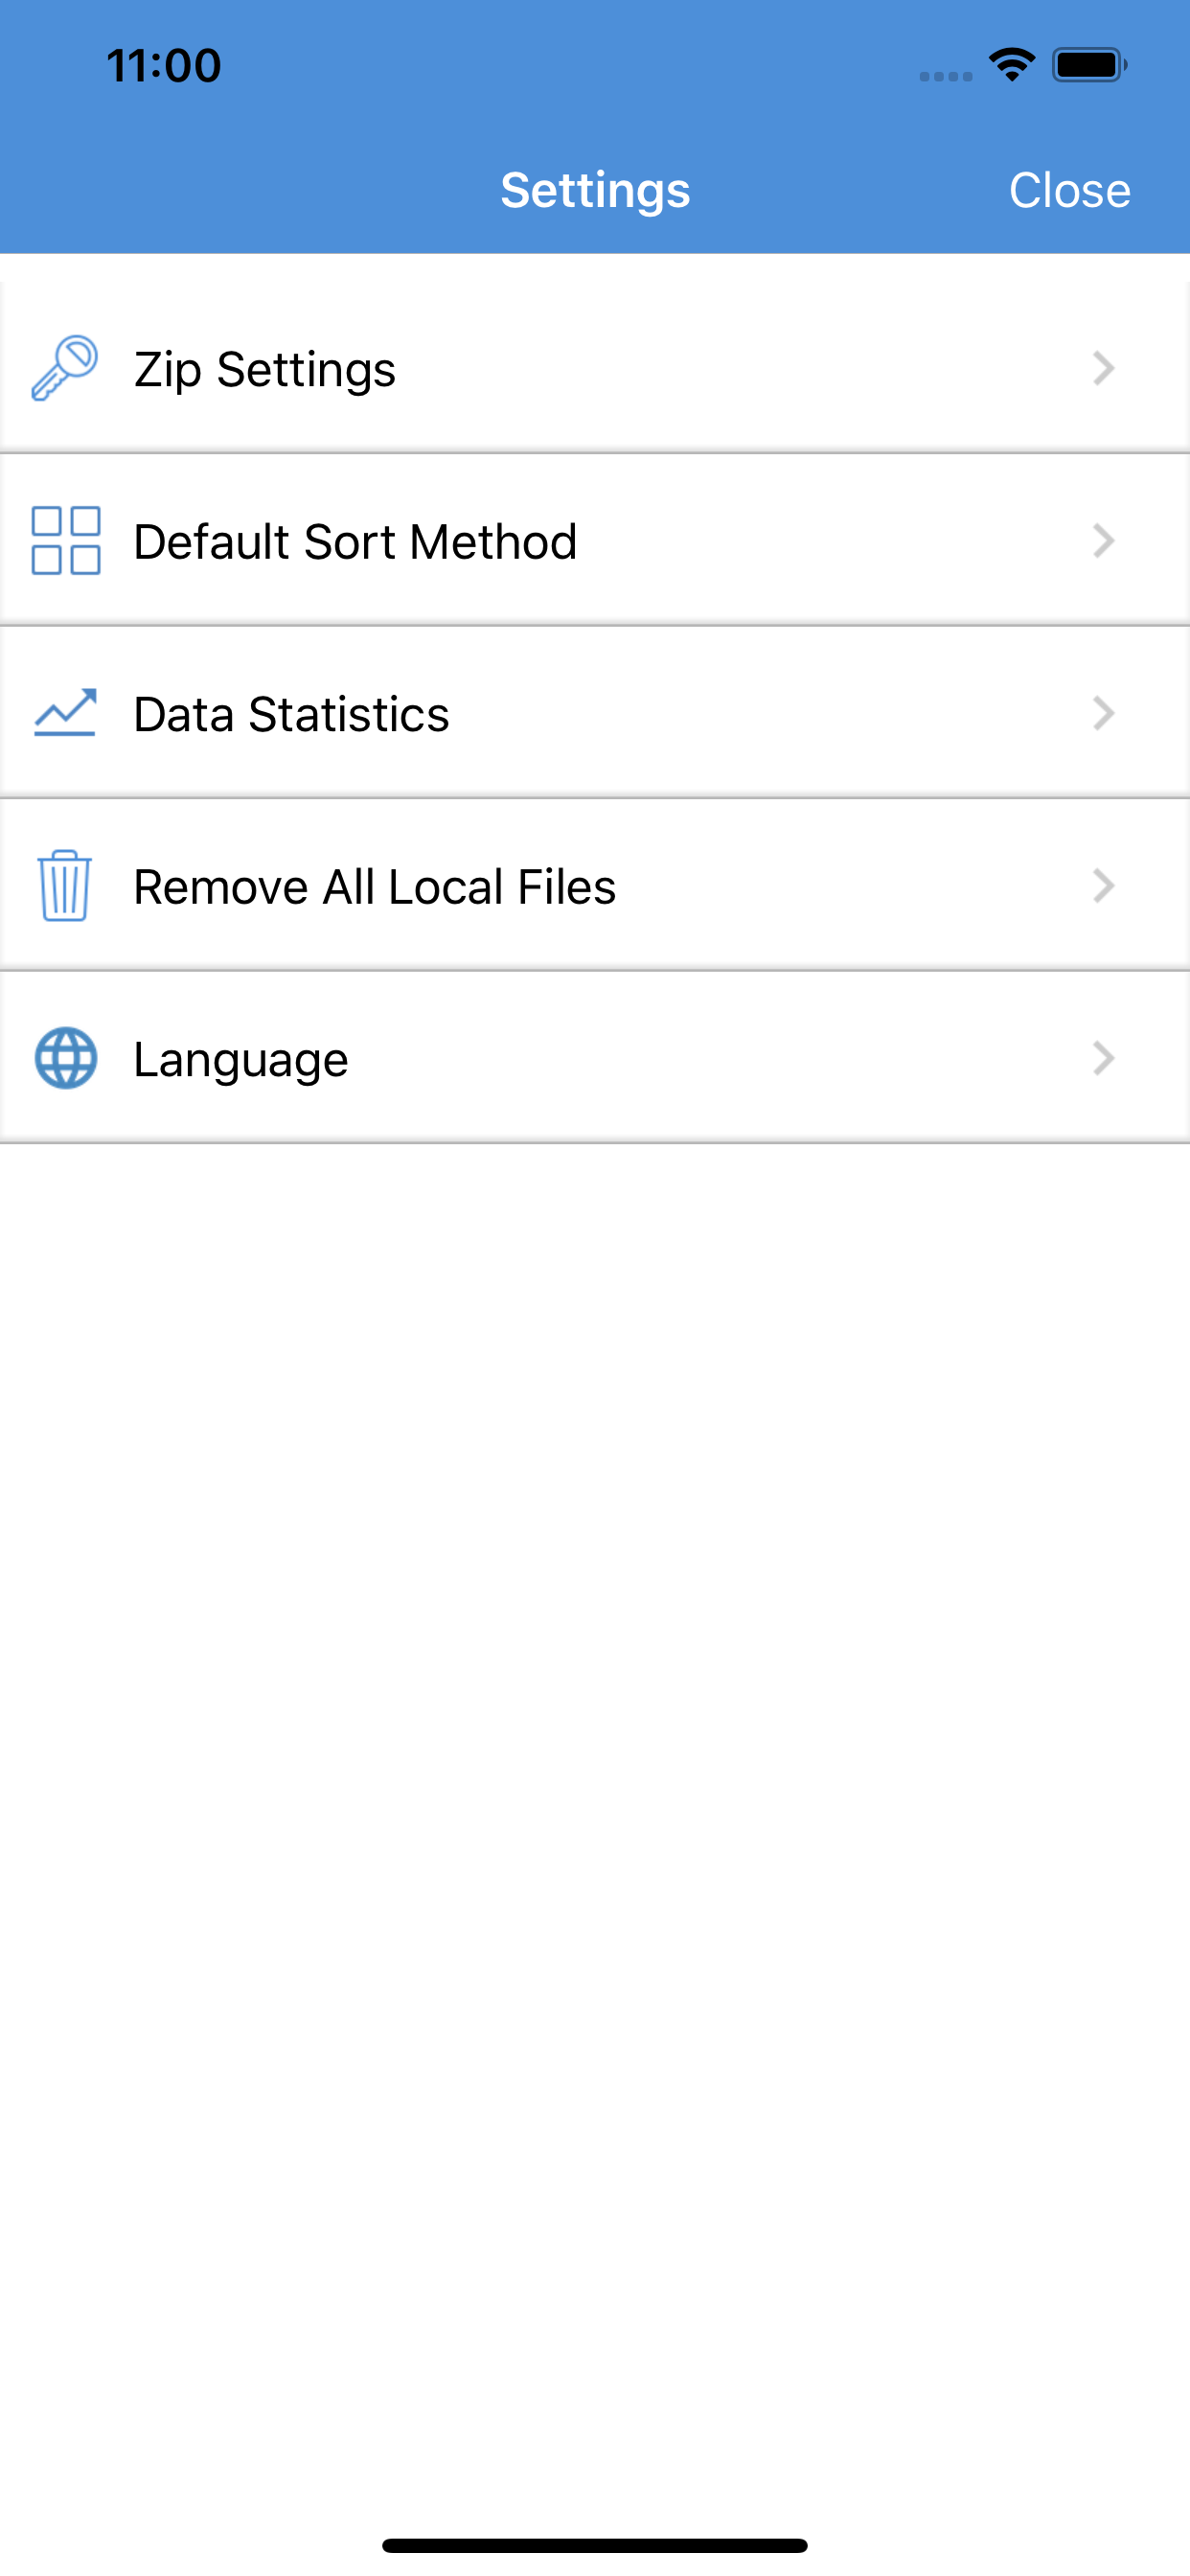The width and height of the screenshot is (1190, 2576).
Task: Tap the globe icon for Language
Action: tap(66, 1058)
